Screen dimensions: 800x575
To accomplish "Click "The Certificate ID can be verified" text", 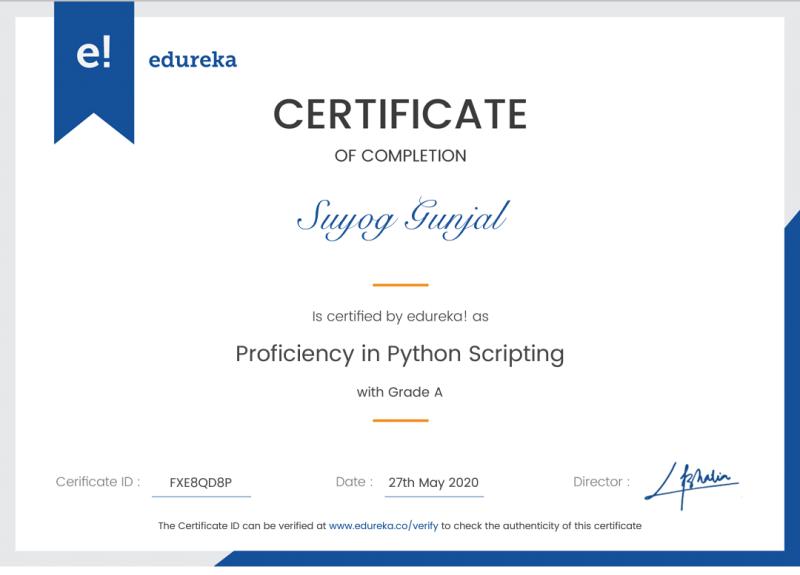I will click(241, 525).
